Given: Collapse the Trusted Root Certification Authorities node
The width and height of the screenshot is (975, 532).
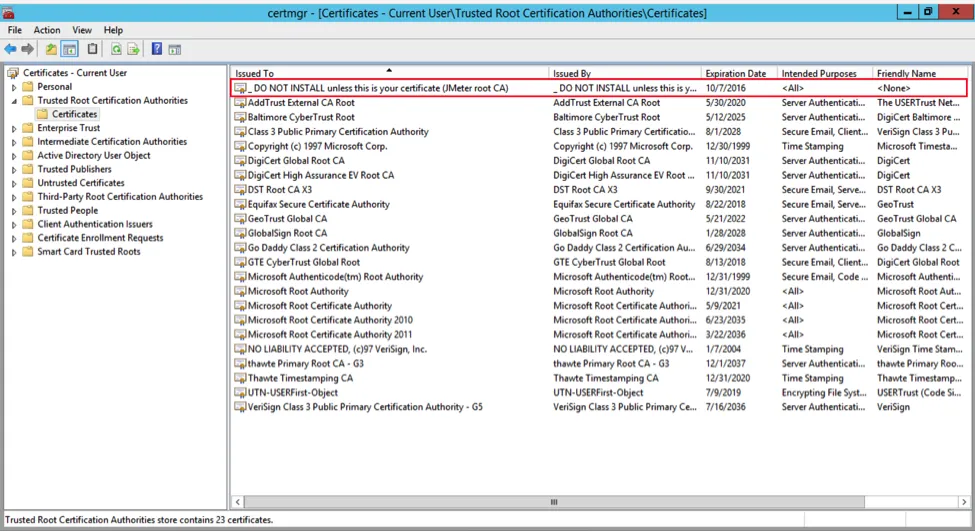Looking at the screenshot, I should pyautogui.click(x=14, y=101).
